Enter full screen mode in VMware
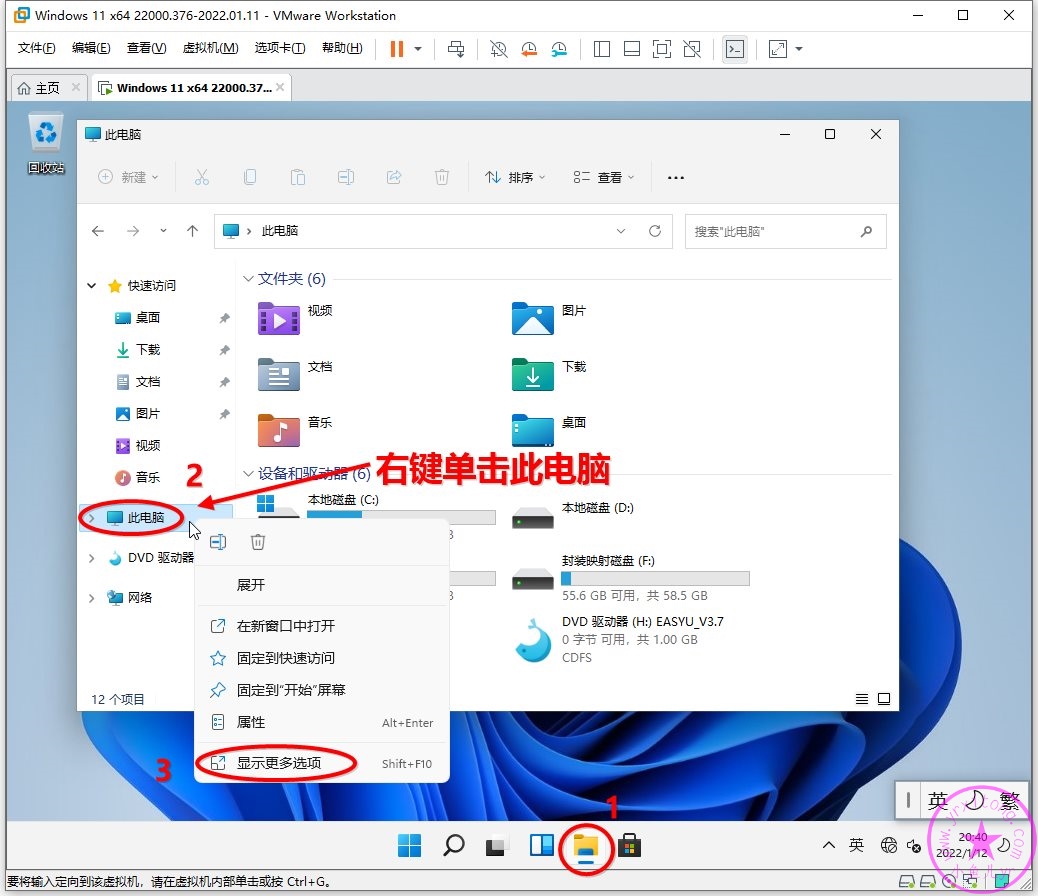Image resolution: width=1038 pixels, height=896 pixels. [661, 49]
